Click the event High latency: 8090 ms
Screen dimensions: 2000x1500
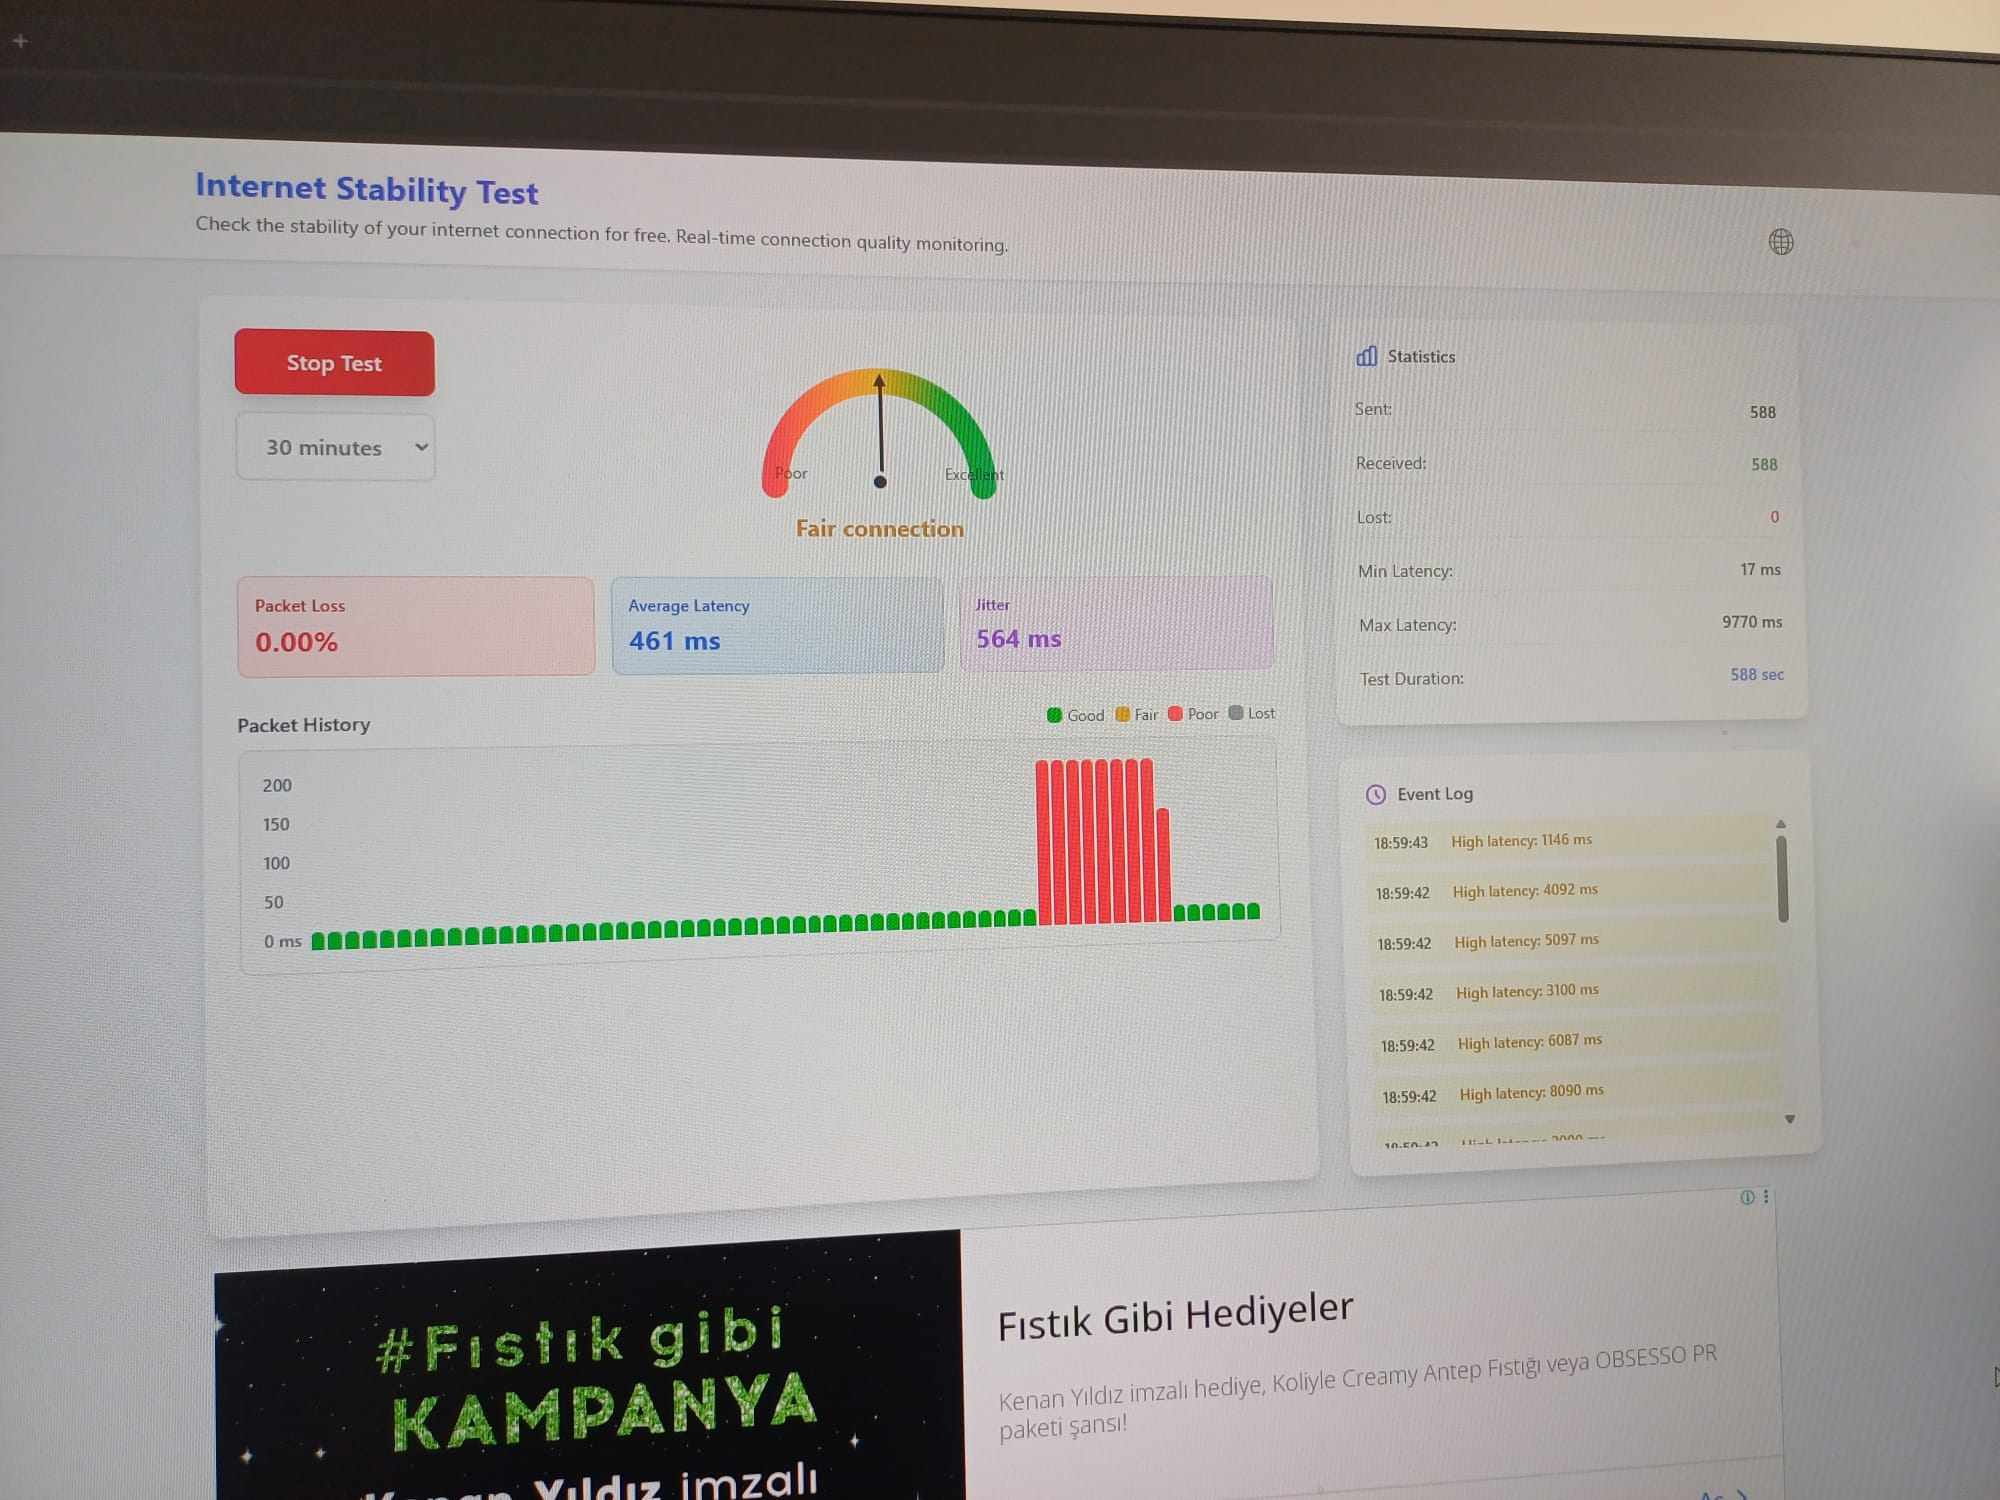(1531, 1092)
